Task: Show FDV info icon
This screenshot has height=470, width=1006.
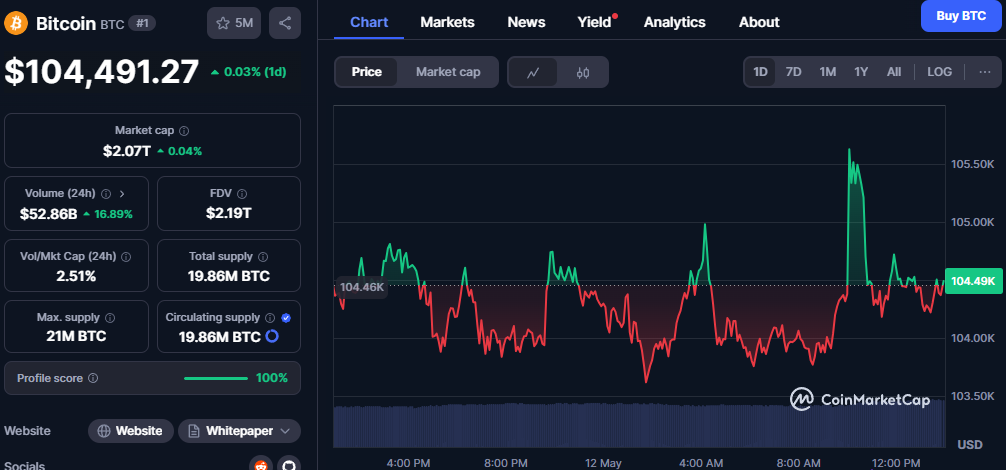Action: click(x=242, y=194)
